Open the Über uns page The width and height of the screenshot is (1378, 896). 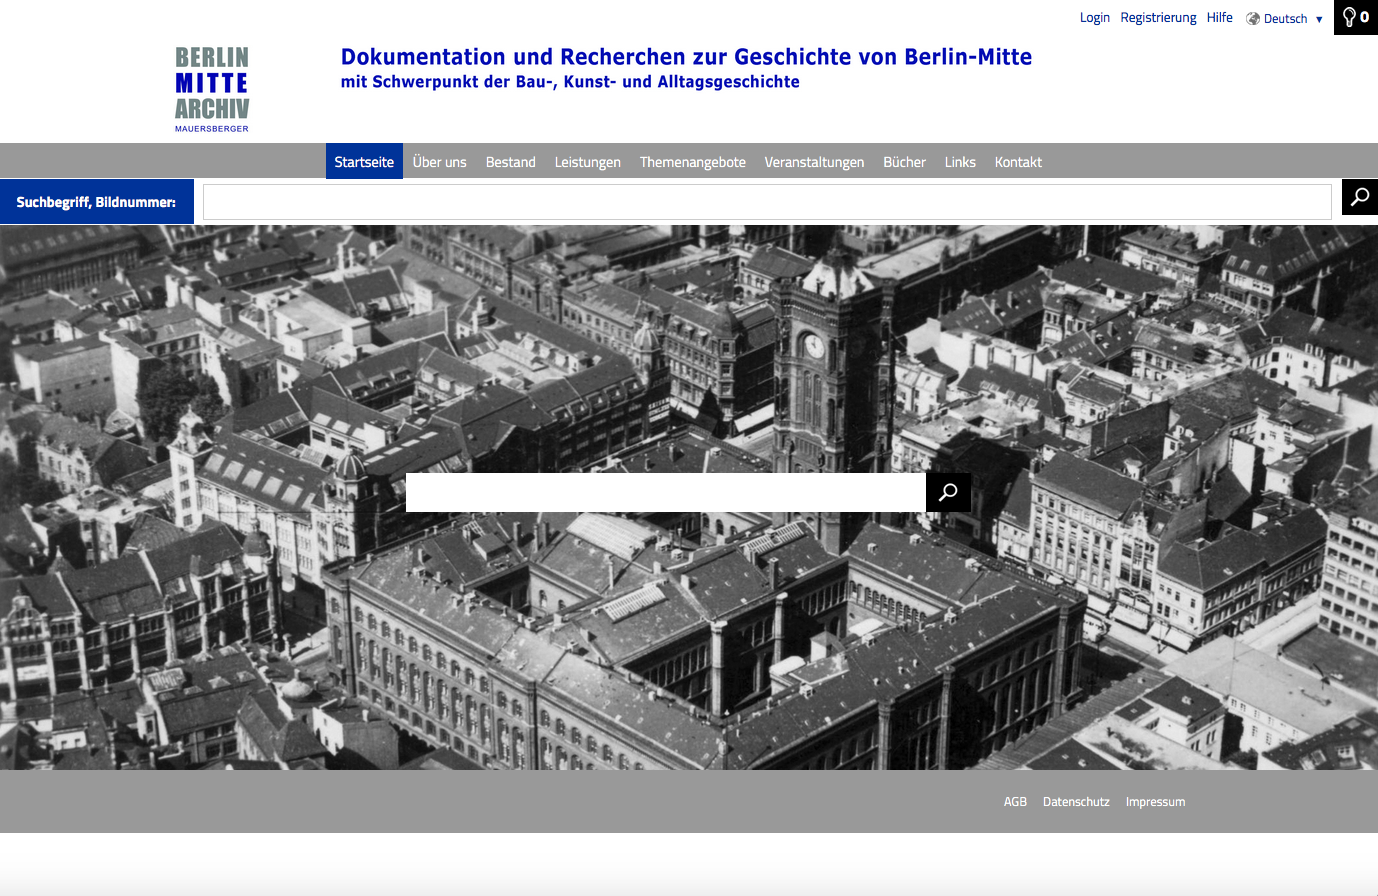coord(440,161)
